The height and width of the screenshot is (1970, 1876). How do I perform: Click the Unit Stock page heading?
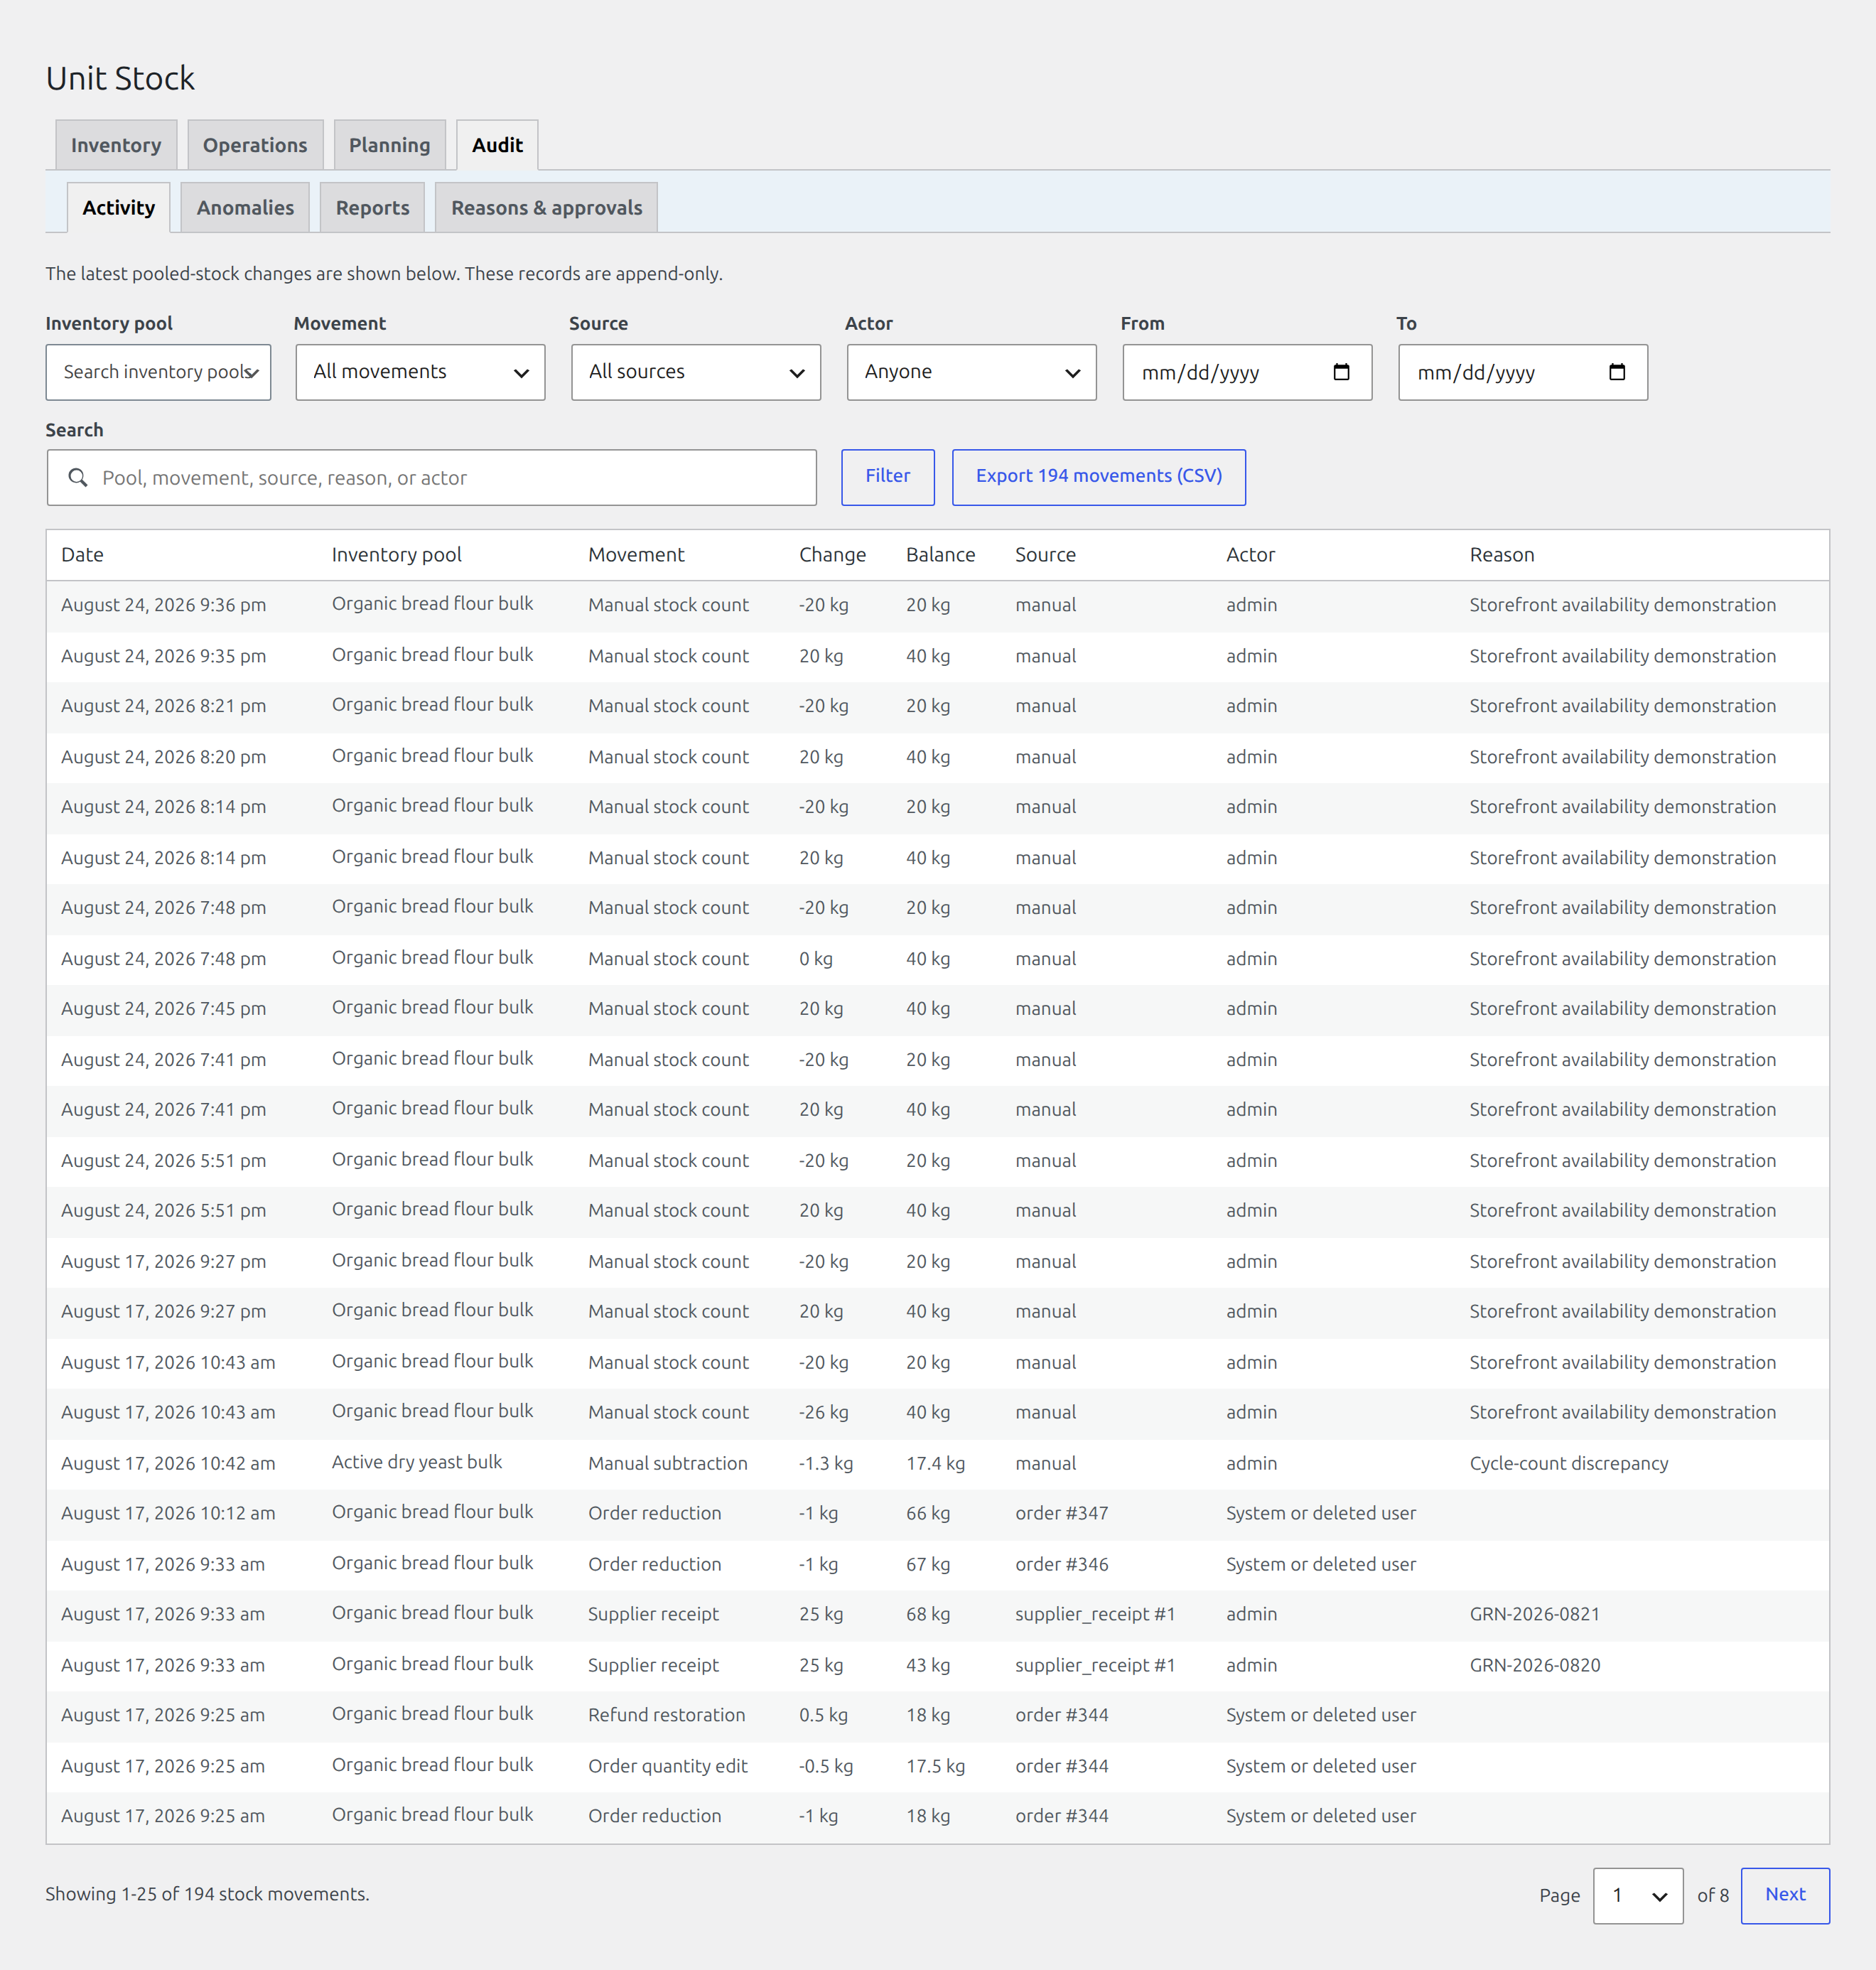pyautogui.click(x=120, y=78)
